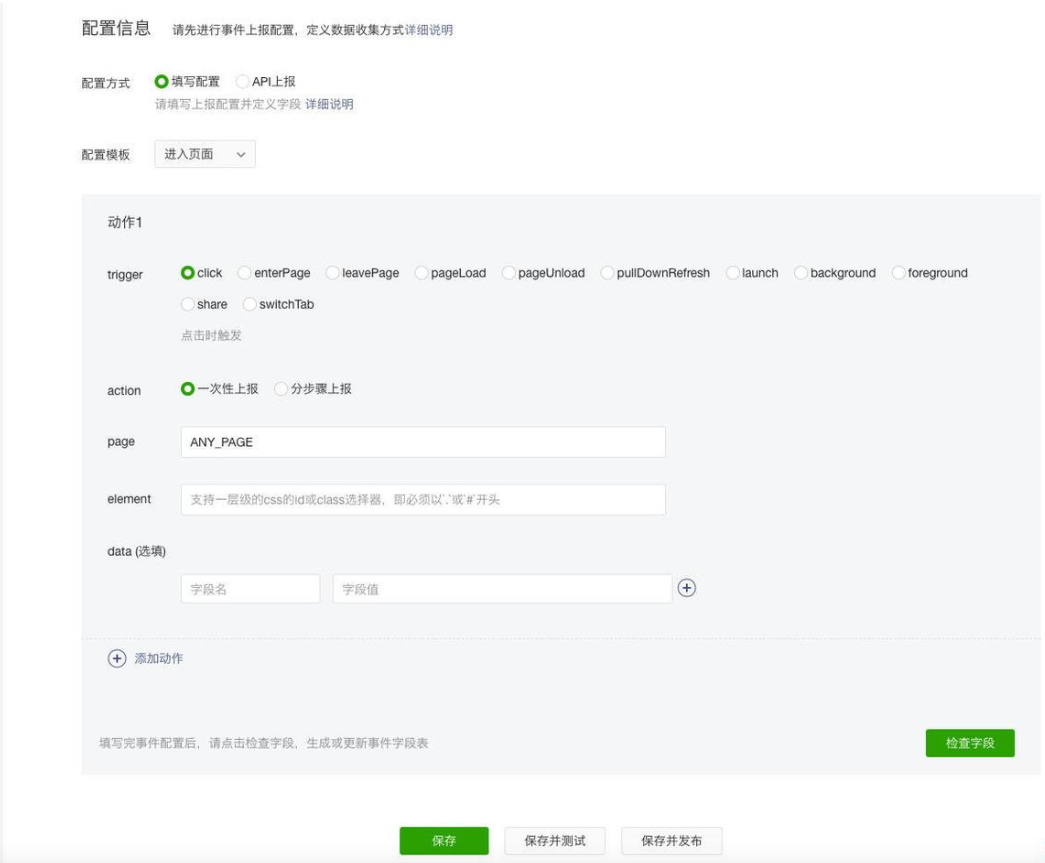This screenshot has height=863, width=1045.
Task: Focus the element CSS selector input
Action: pos(423,500)
